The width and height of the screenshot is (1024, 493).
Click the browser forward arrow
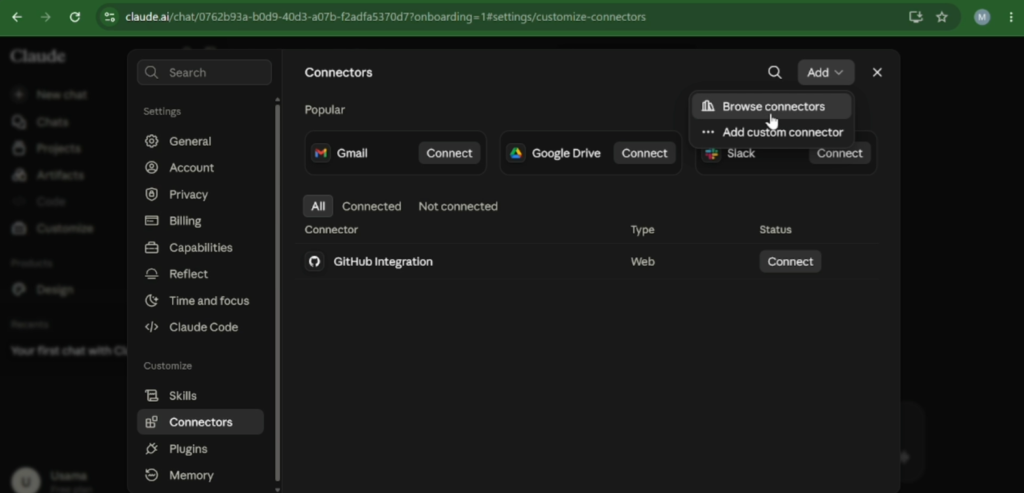click(x=46, y=17)
